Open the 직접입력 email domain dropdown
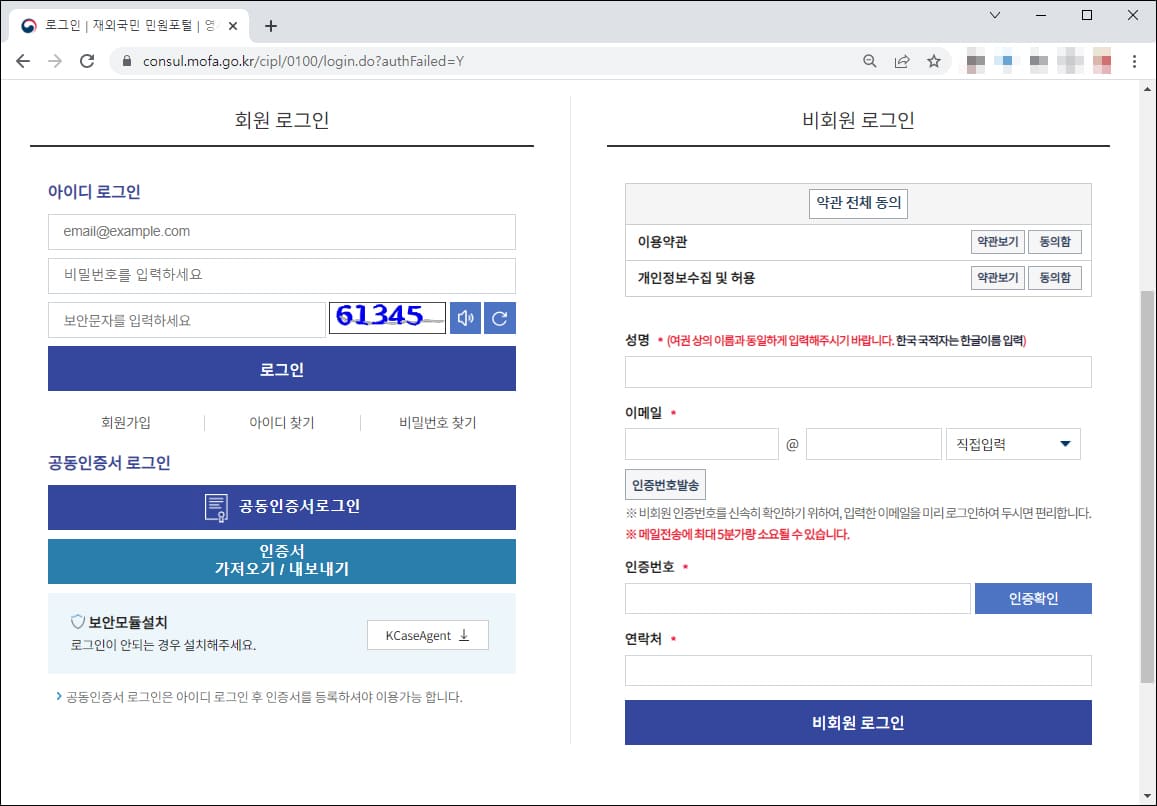Screen dimensions: 1157x806 pos(1013,443)
